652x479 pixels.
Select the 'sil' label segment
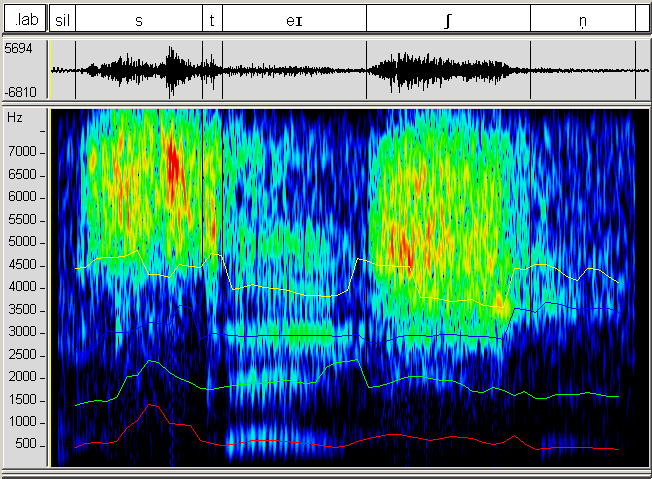click(x=63, y=19)
